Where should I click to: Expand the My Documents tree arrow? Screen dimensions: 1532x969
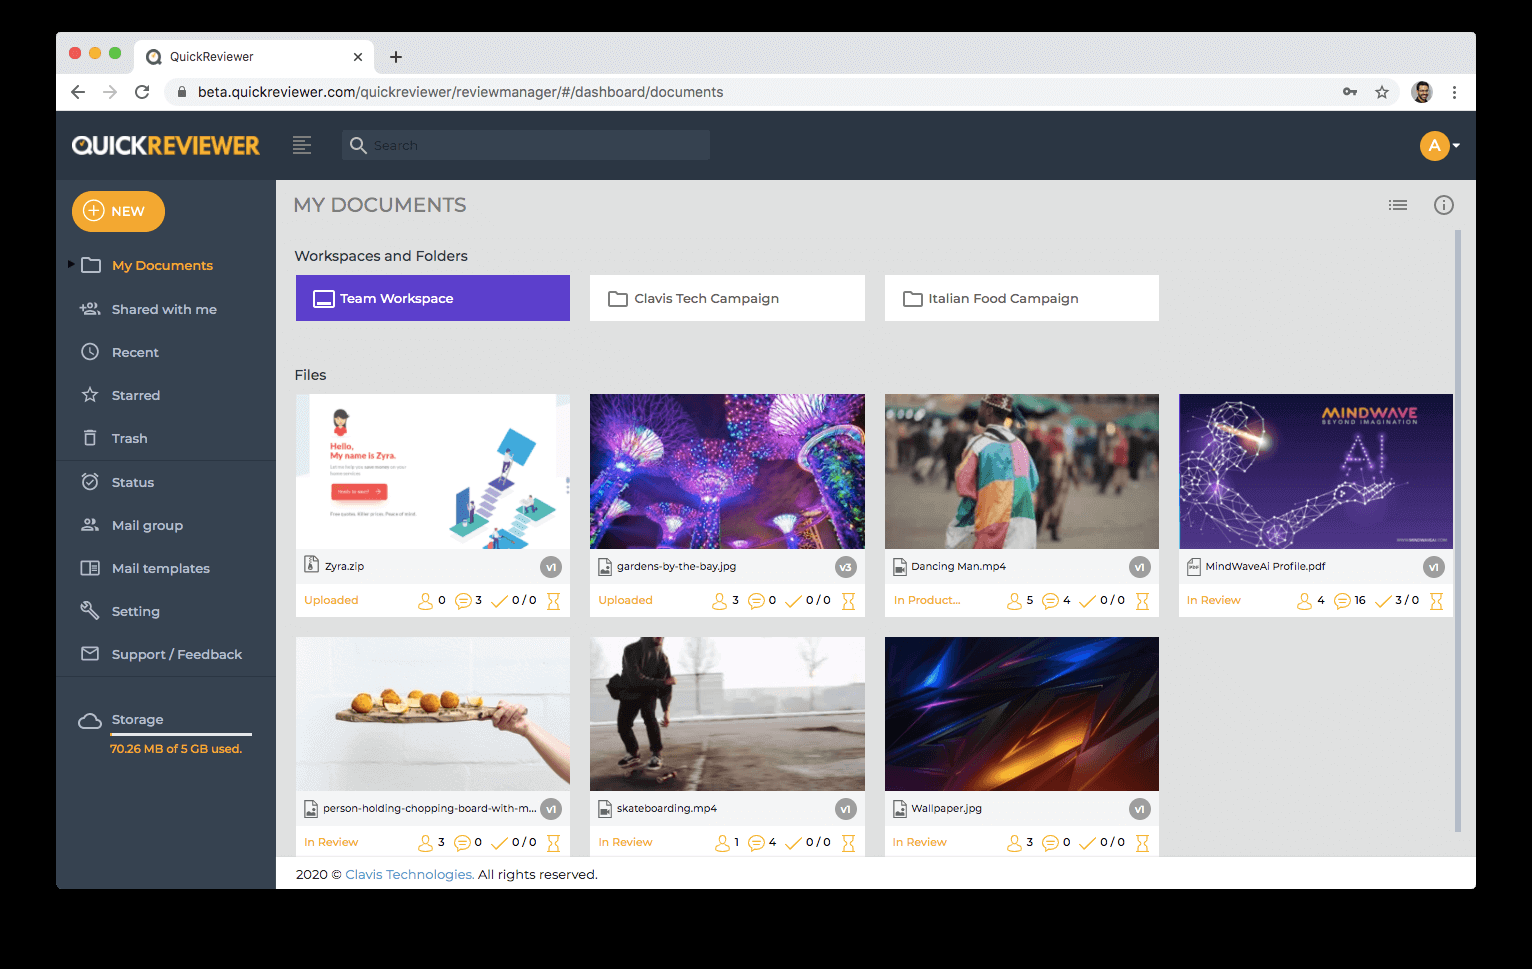coord(71,264)
